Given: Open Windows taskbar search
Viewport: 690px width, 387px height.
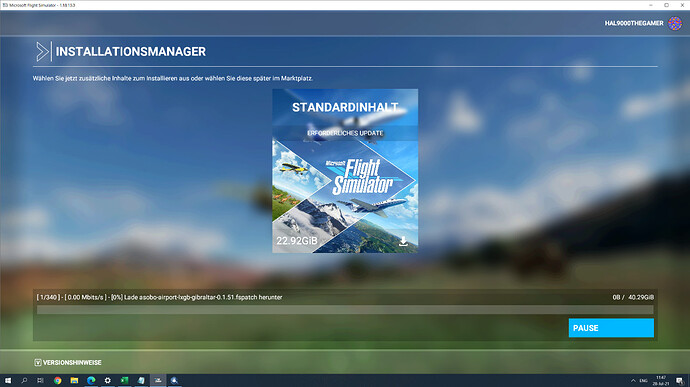Looking at the screenshot, I should [24, 380].
